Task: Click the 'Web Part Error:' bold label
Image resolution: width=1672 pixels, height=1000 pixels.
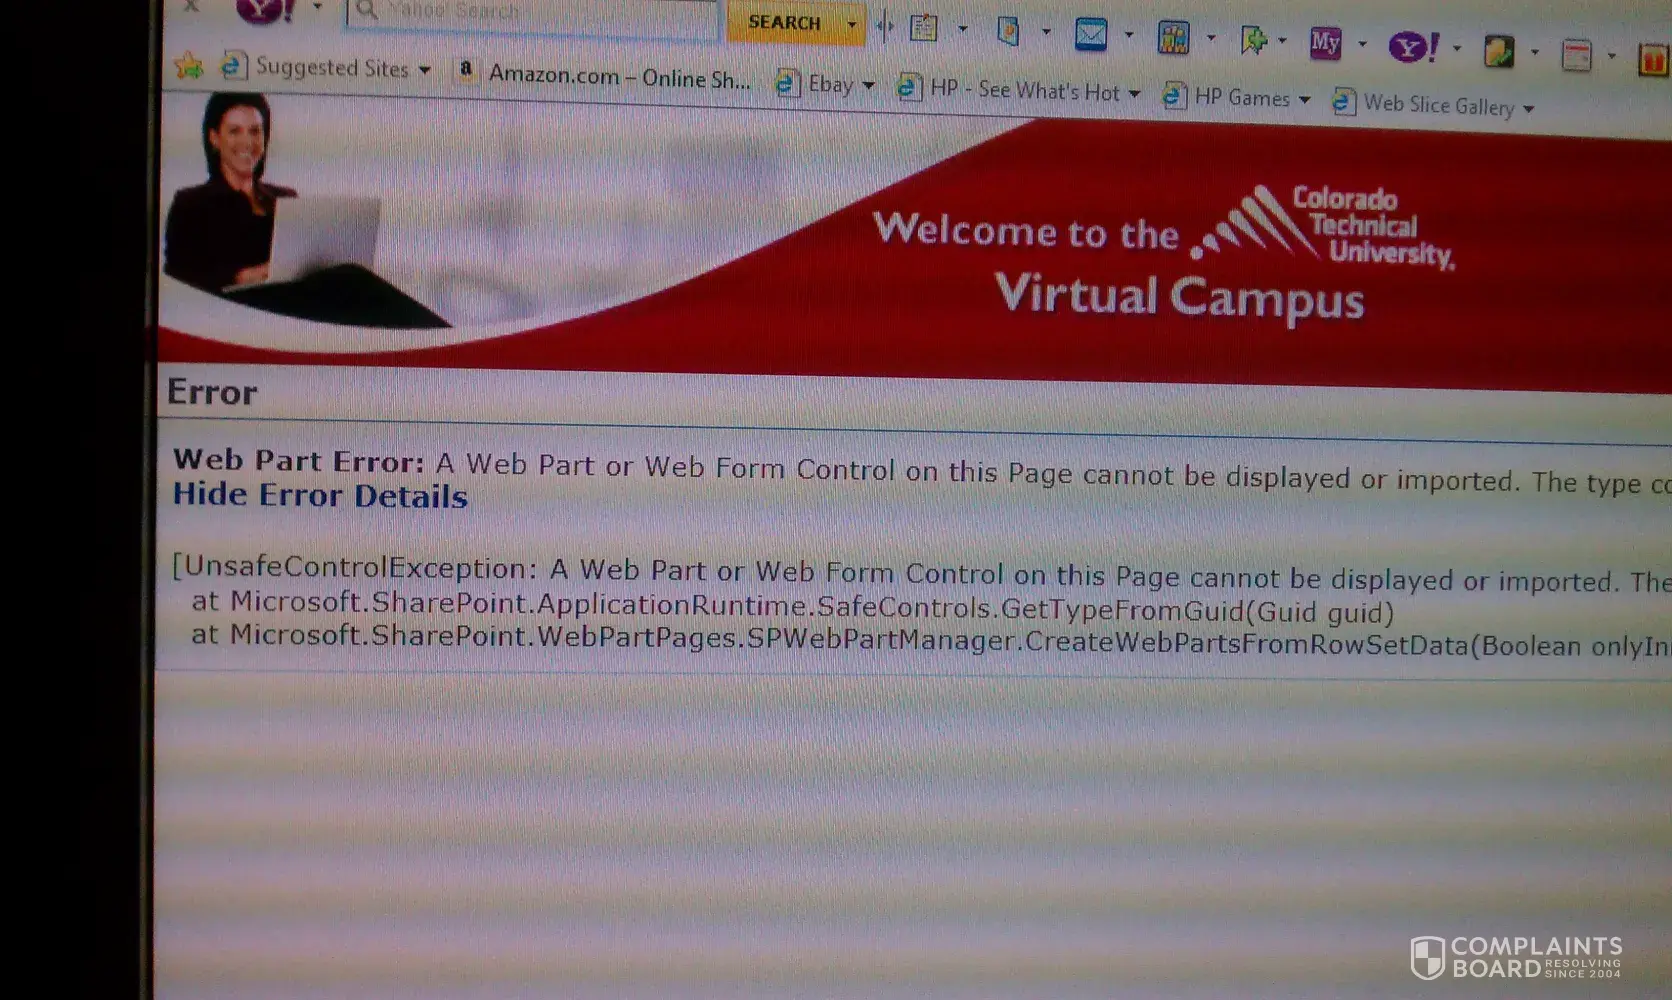Action: [299, 460]
